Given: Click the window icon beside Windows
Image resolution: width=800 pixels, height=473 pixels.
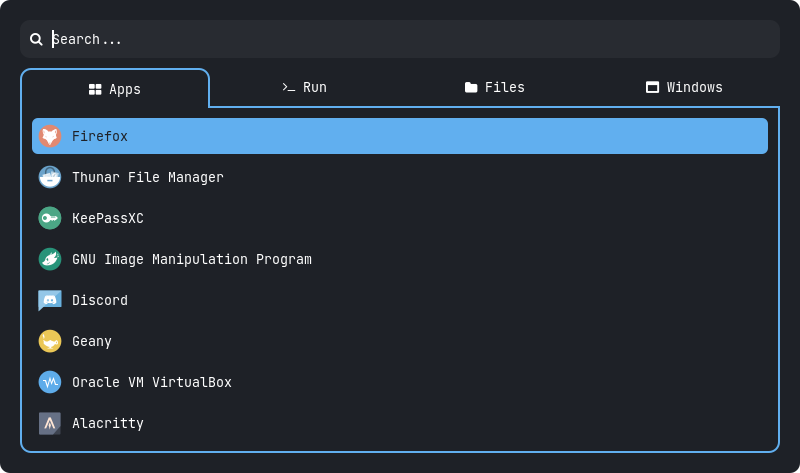Looking at the screenshot, I should (652, 87).
